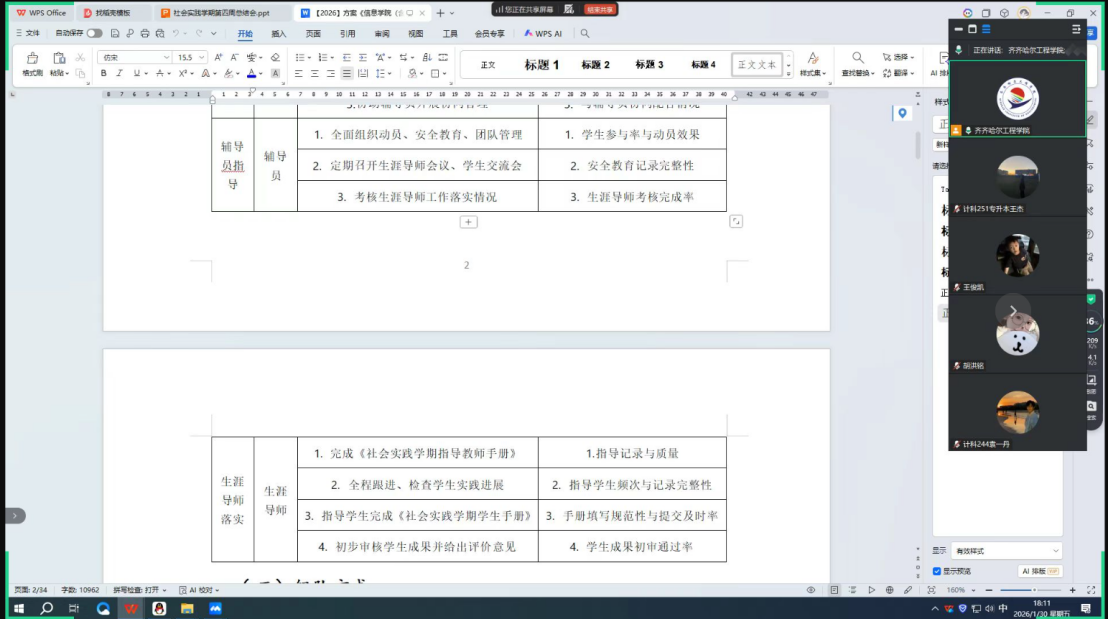Apply the 标题 1 heading style
The width and height of the screenshot is (1108, 619).
tap(541, 65)
